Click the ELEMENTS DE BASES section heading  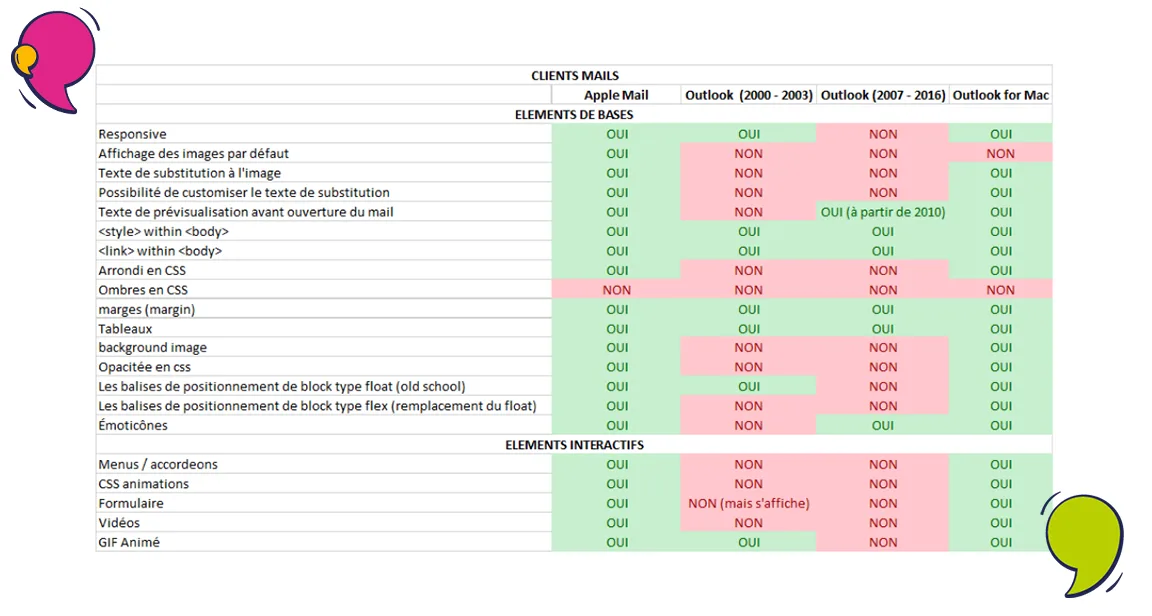(575, 115)
